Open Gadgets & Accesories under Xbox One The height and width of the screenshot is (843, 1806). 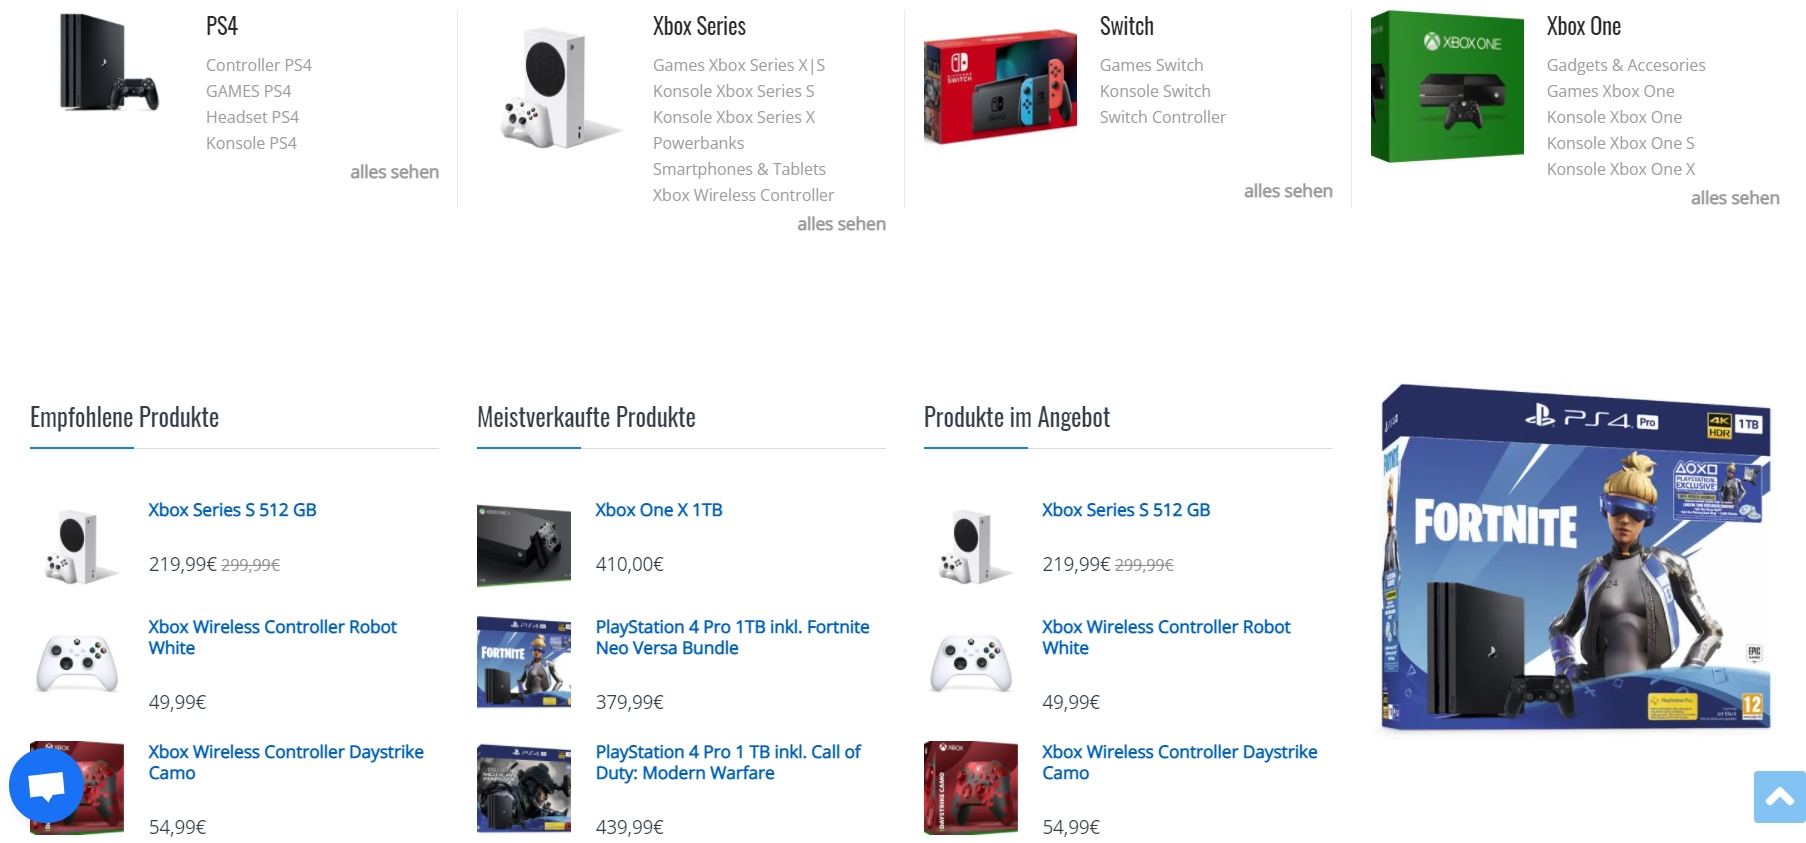pyautogui.click(x=1626, y=65)
